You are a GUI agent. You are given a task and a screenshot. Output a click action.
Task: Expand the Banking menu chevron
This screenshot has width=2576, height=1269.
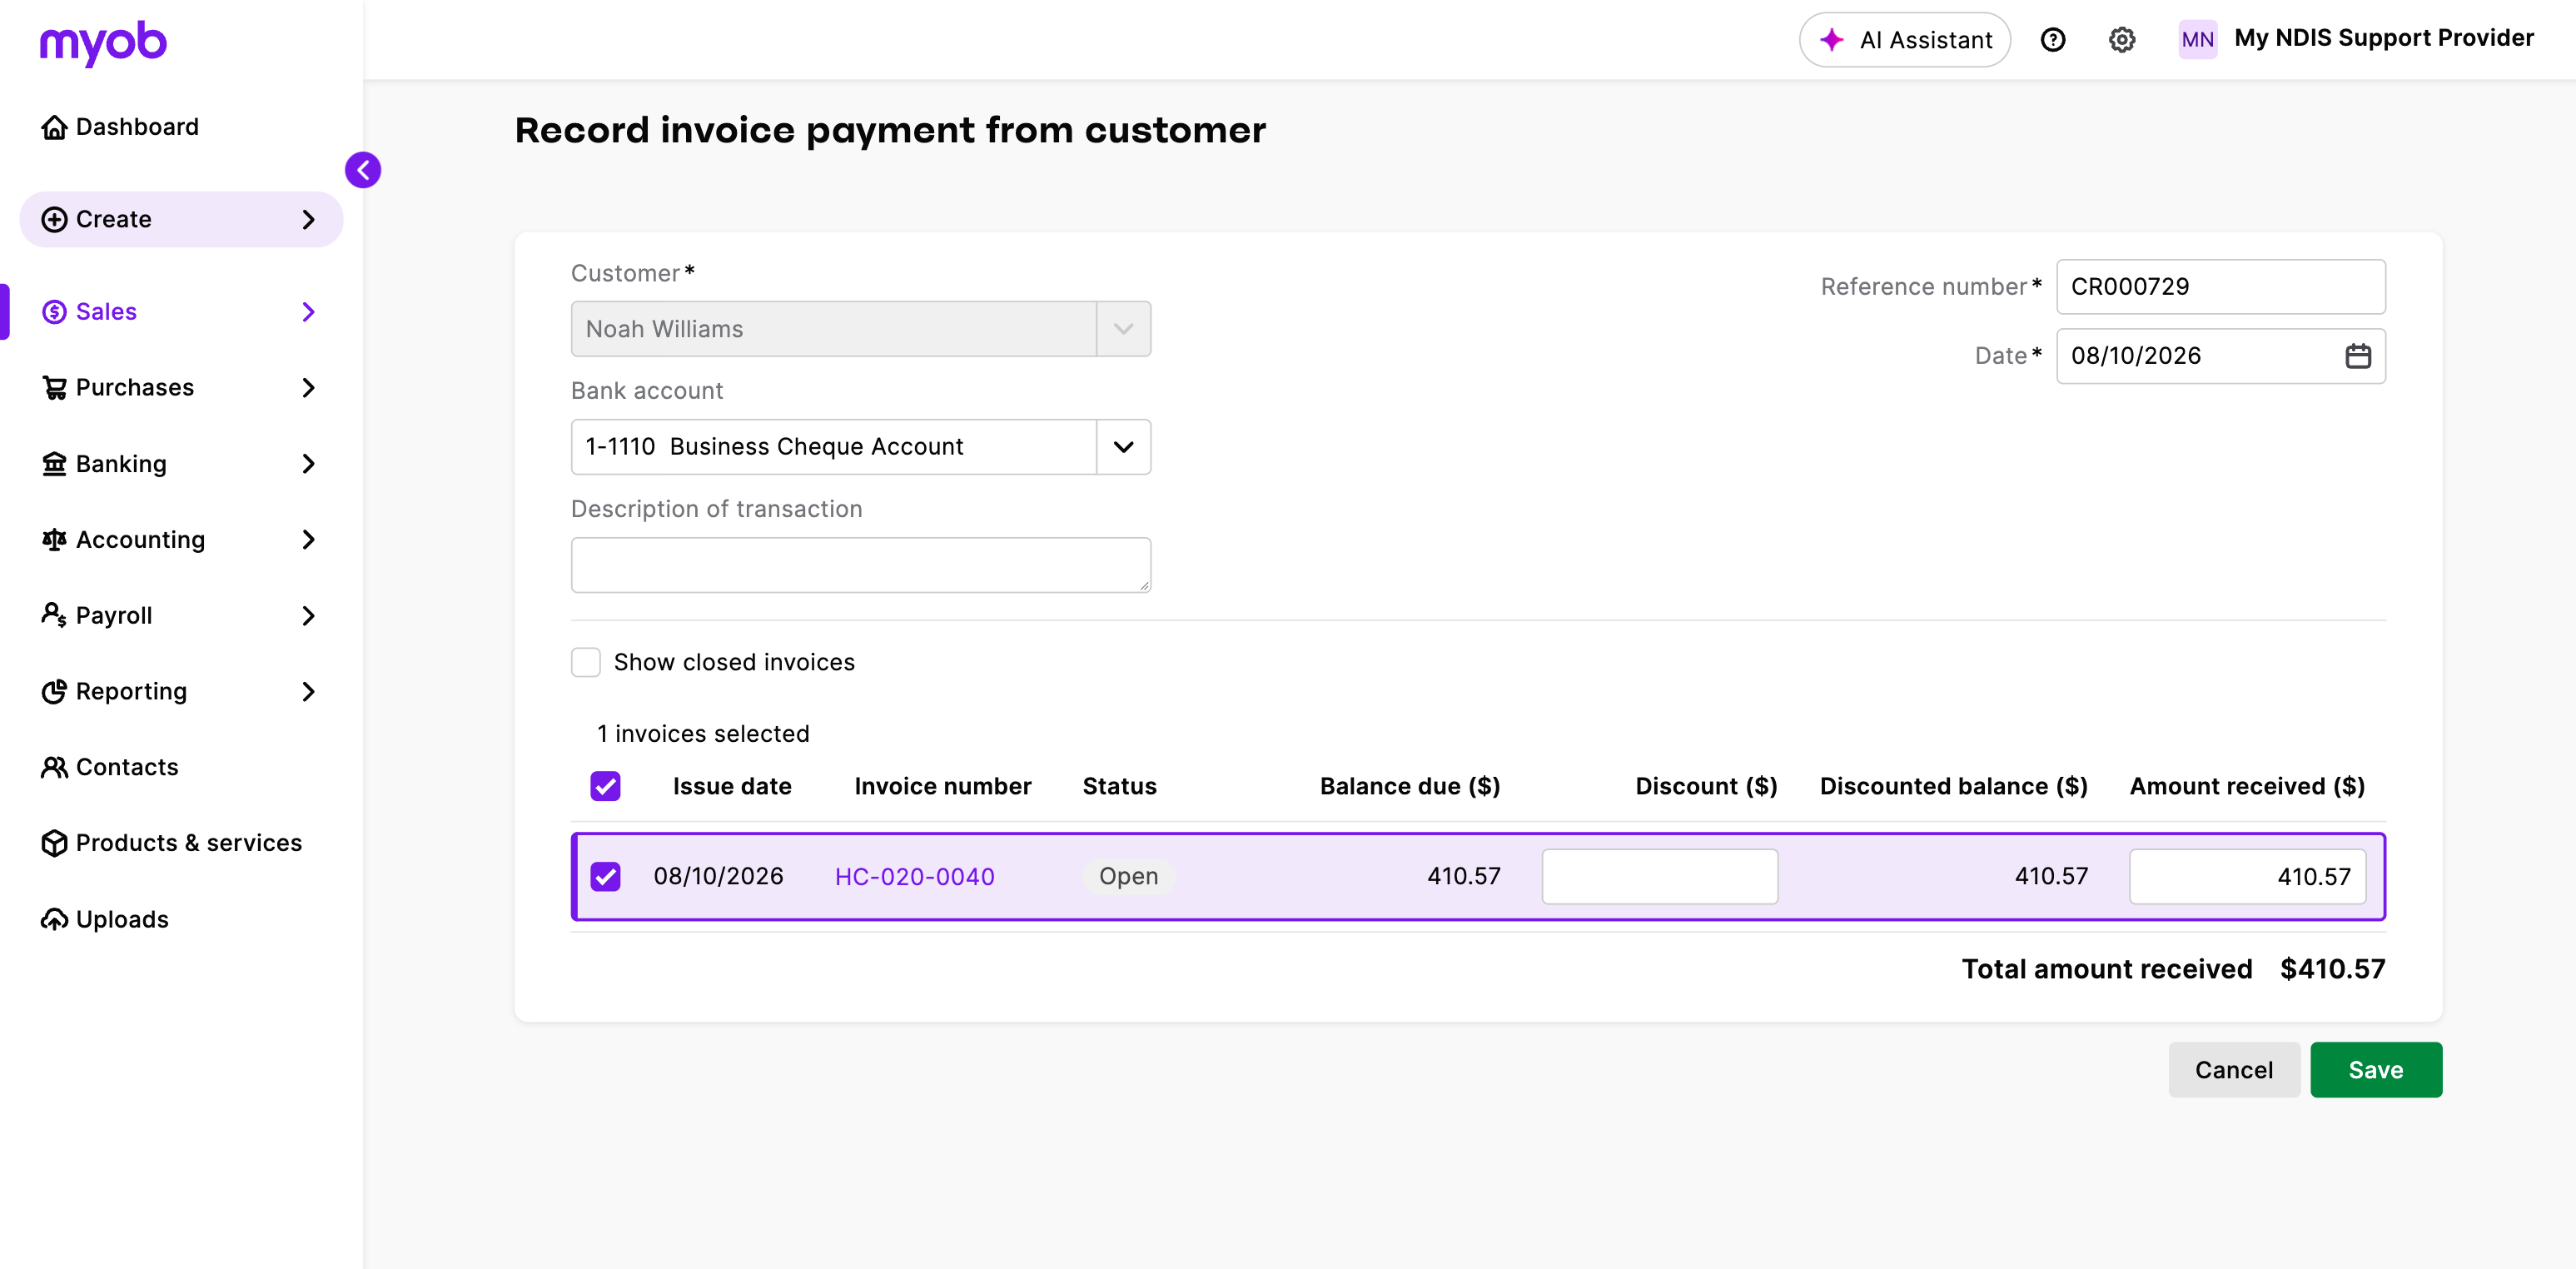[x=308, y=464]
